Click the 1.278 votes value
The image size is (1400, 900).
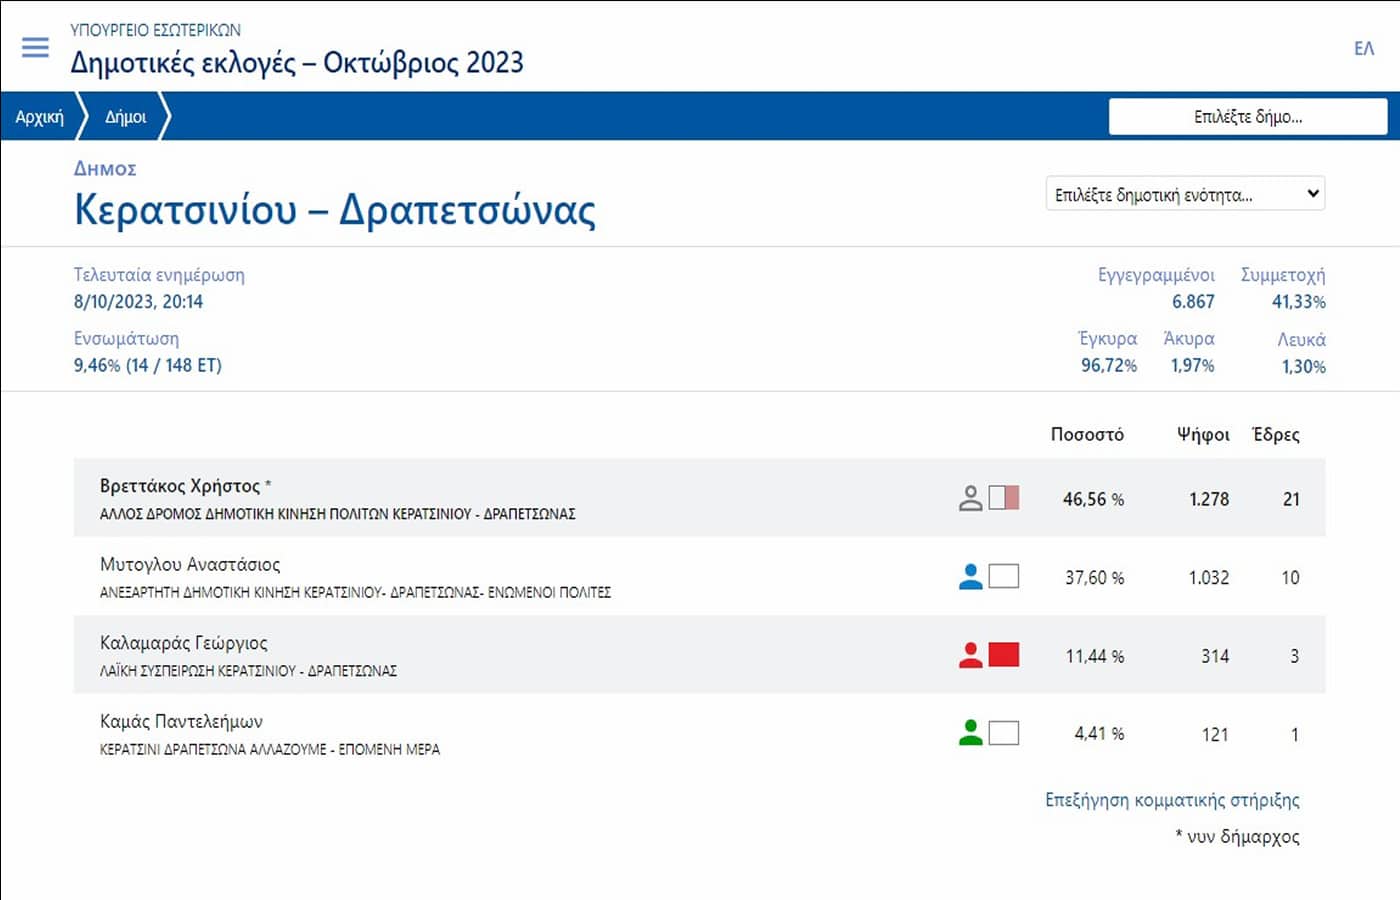[1209, 499]
